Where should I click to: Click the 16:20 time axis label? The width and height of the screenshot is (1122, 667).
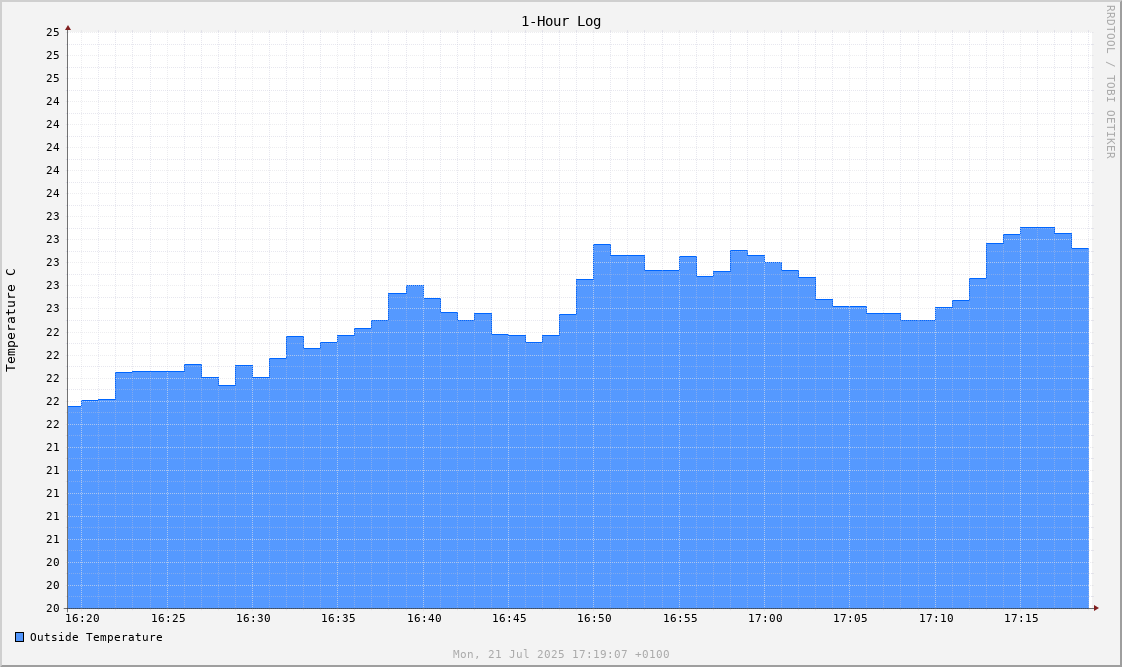[x=82, y=618]
